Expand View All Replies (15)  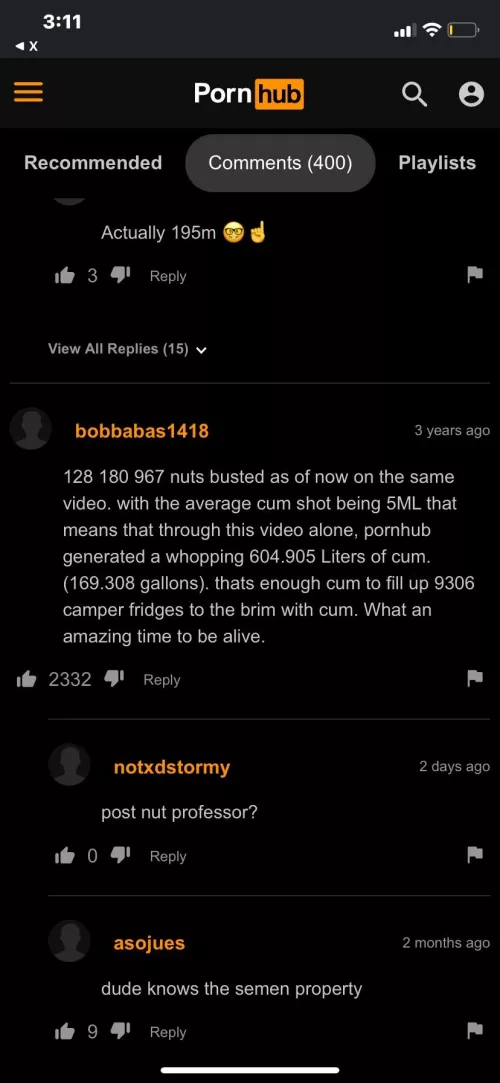[x=127, y=349]
